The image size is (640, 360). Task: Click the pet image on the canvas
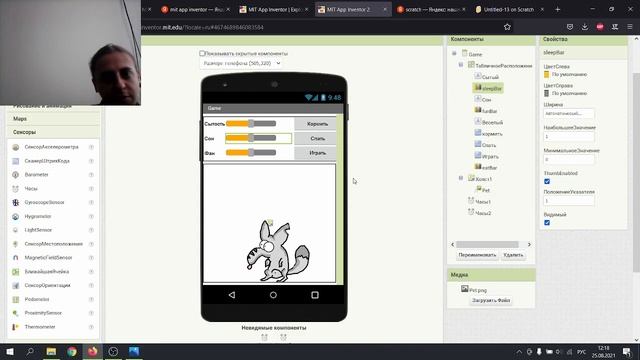point(277,251)
